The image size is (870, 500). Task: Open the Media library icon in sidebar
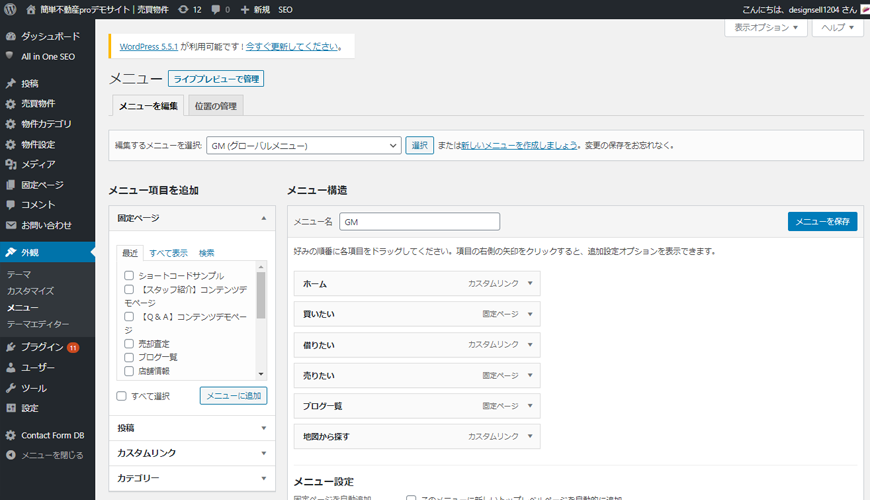pyautogui.click(x=11, y=164)
